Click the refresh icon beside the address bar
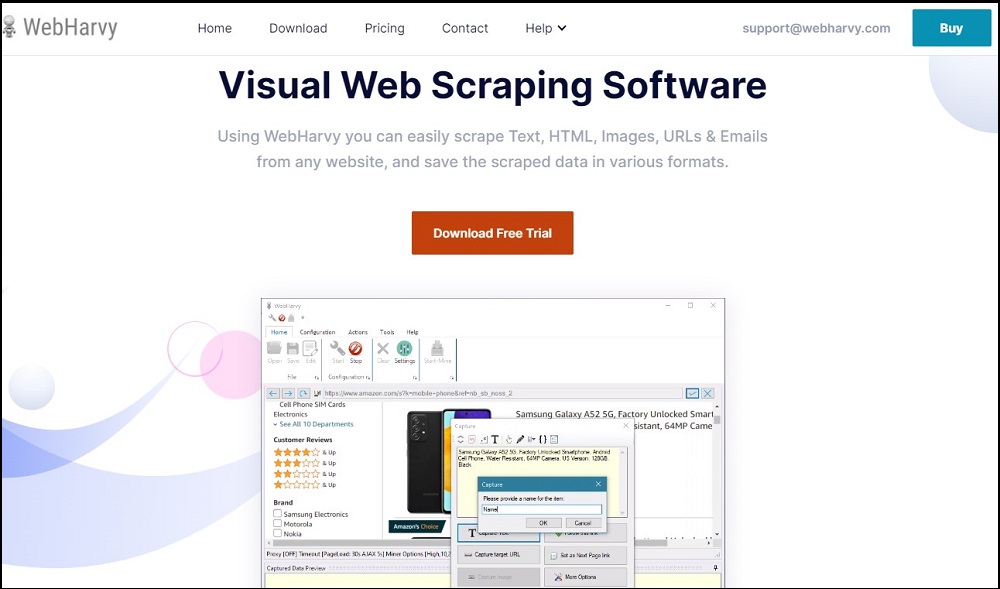1000x589 pixels. (x=304, y=394)
